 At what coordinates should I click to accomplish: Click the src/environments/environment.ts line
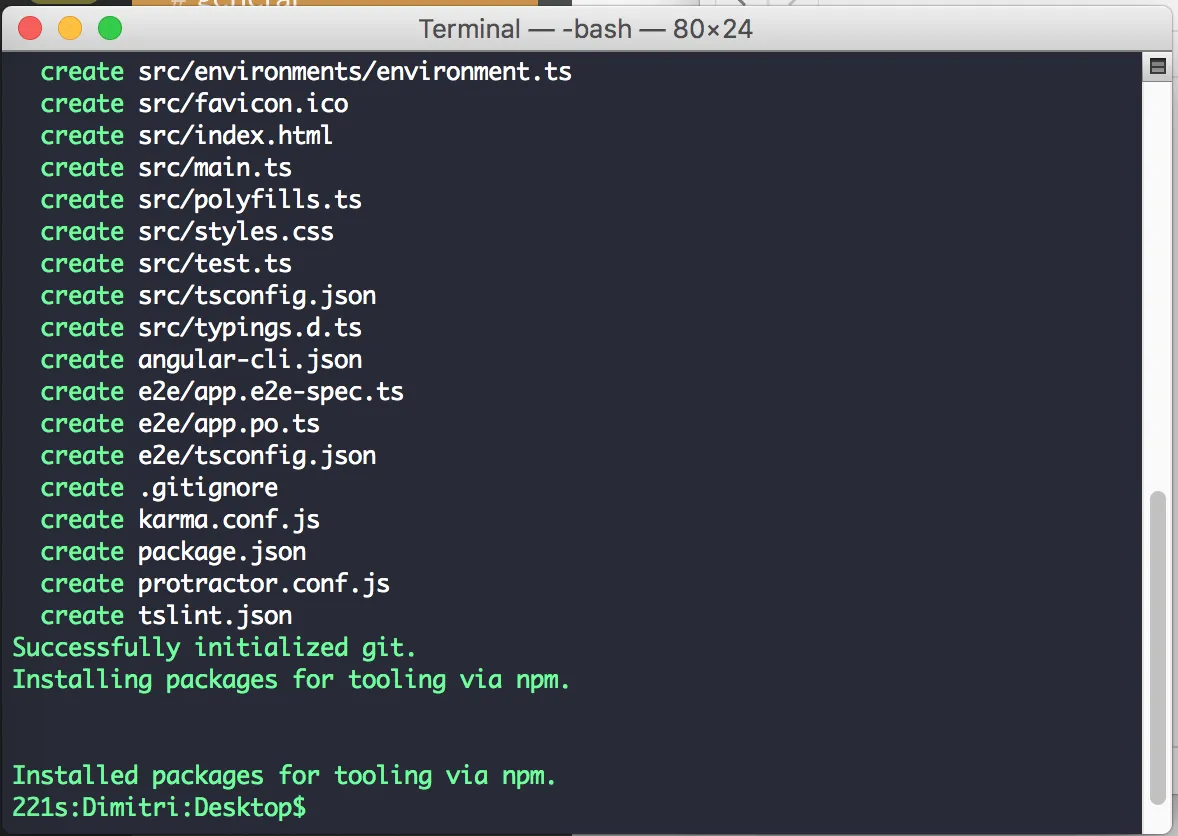(x=355, y=72)
